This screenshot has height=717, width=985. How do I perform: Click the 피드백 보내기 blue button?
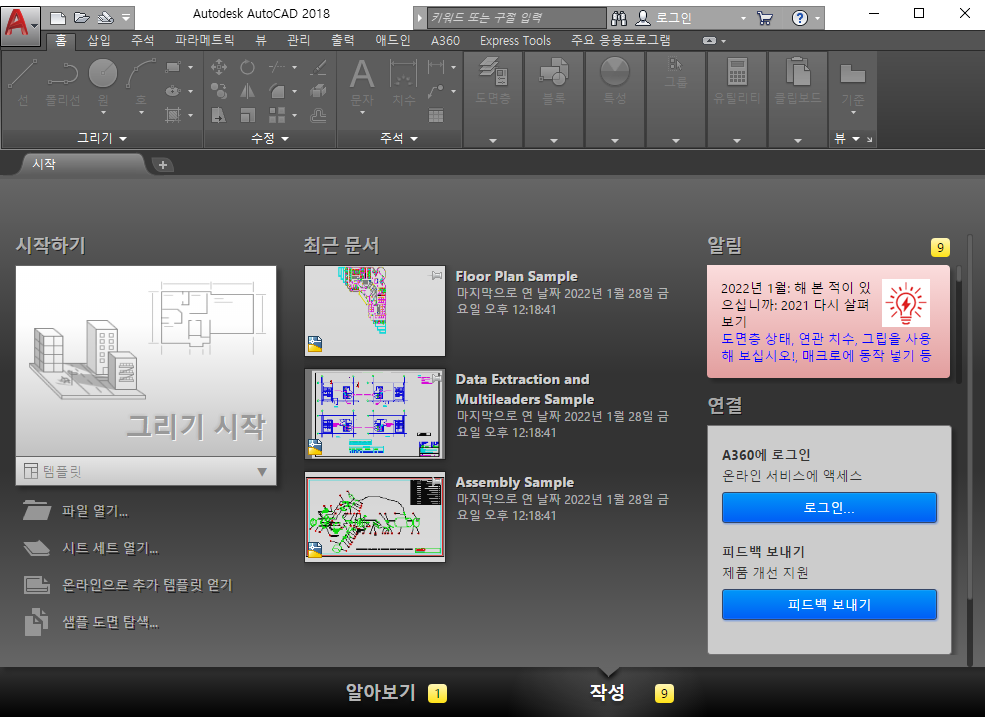click(829, 604)
